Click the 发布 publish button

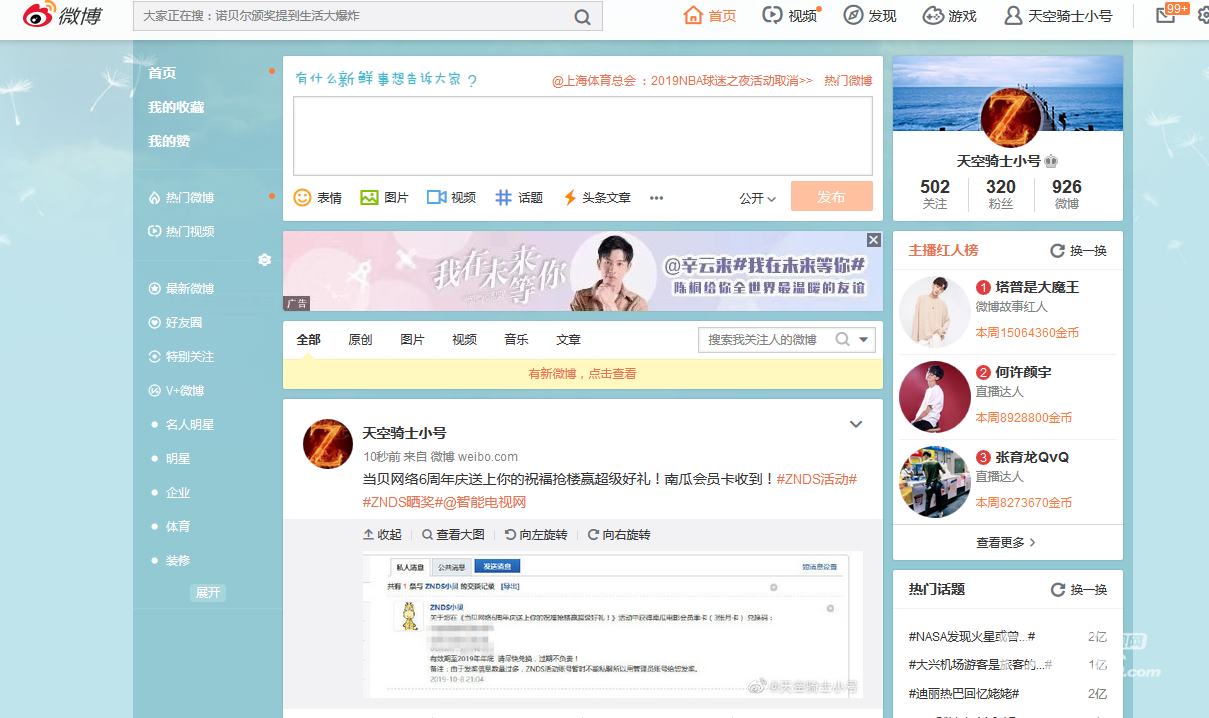pos(831,197)
